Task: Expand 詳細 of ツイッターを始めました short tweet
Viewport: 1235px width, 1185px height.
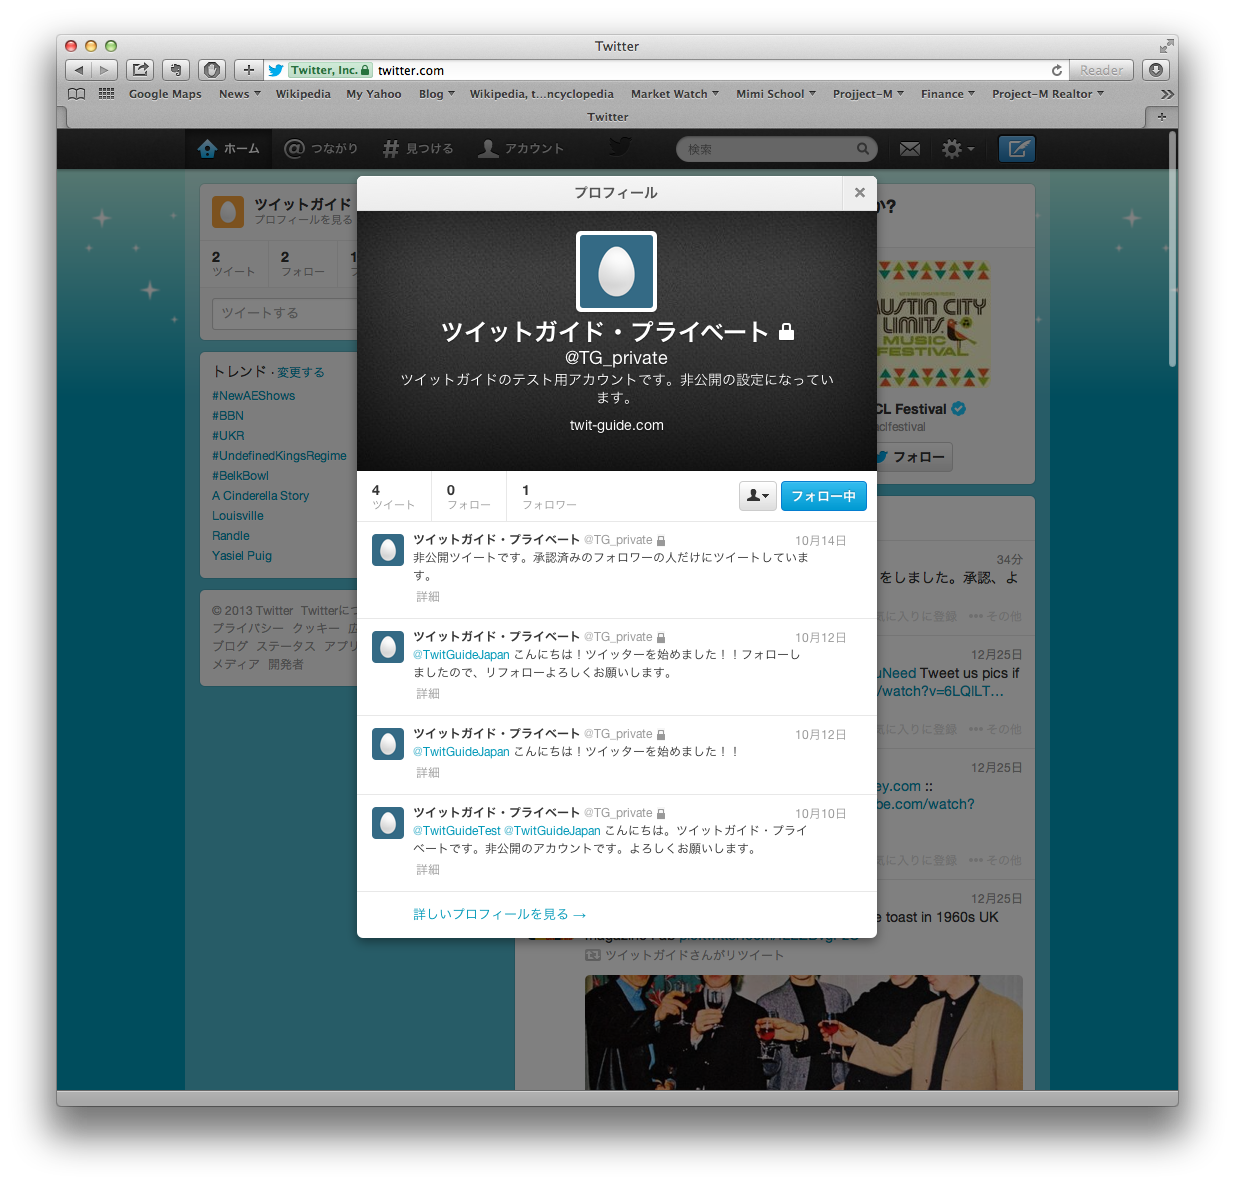Action: point(428,773)
